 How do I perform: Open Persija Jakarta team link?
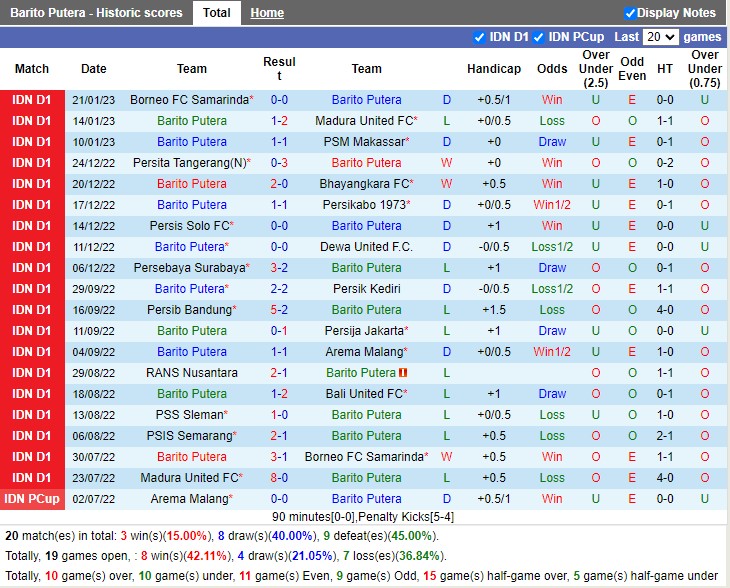click(x=364, y=331)
